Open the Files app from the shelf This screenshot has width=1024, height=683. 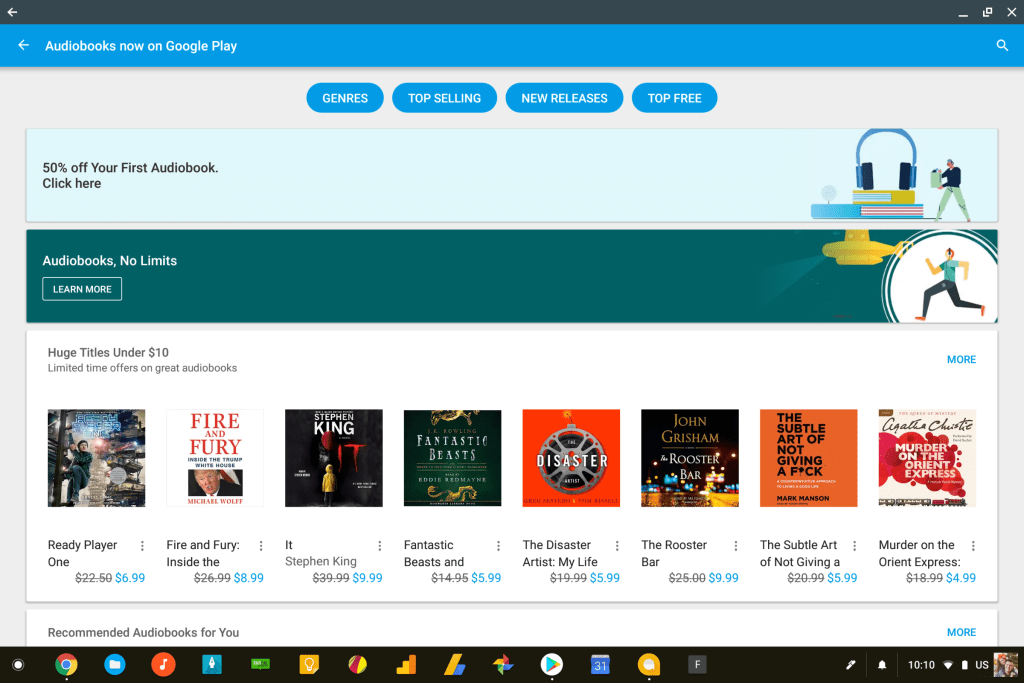pos(115,665)
